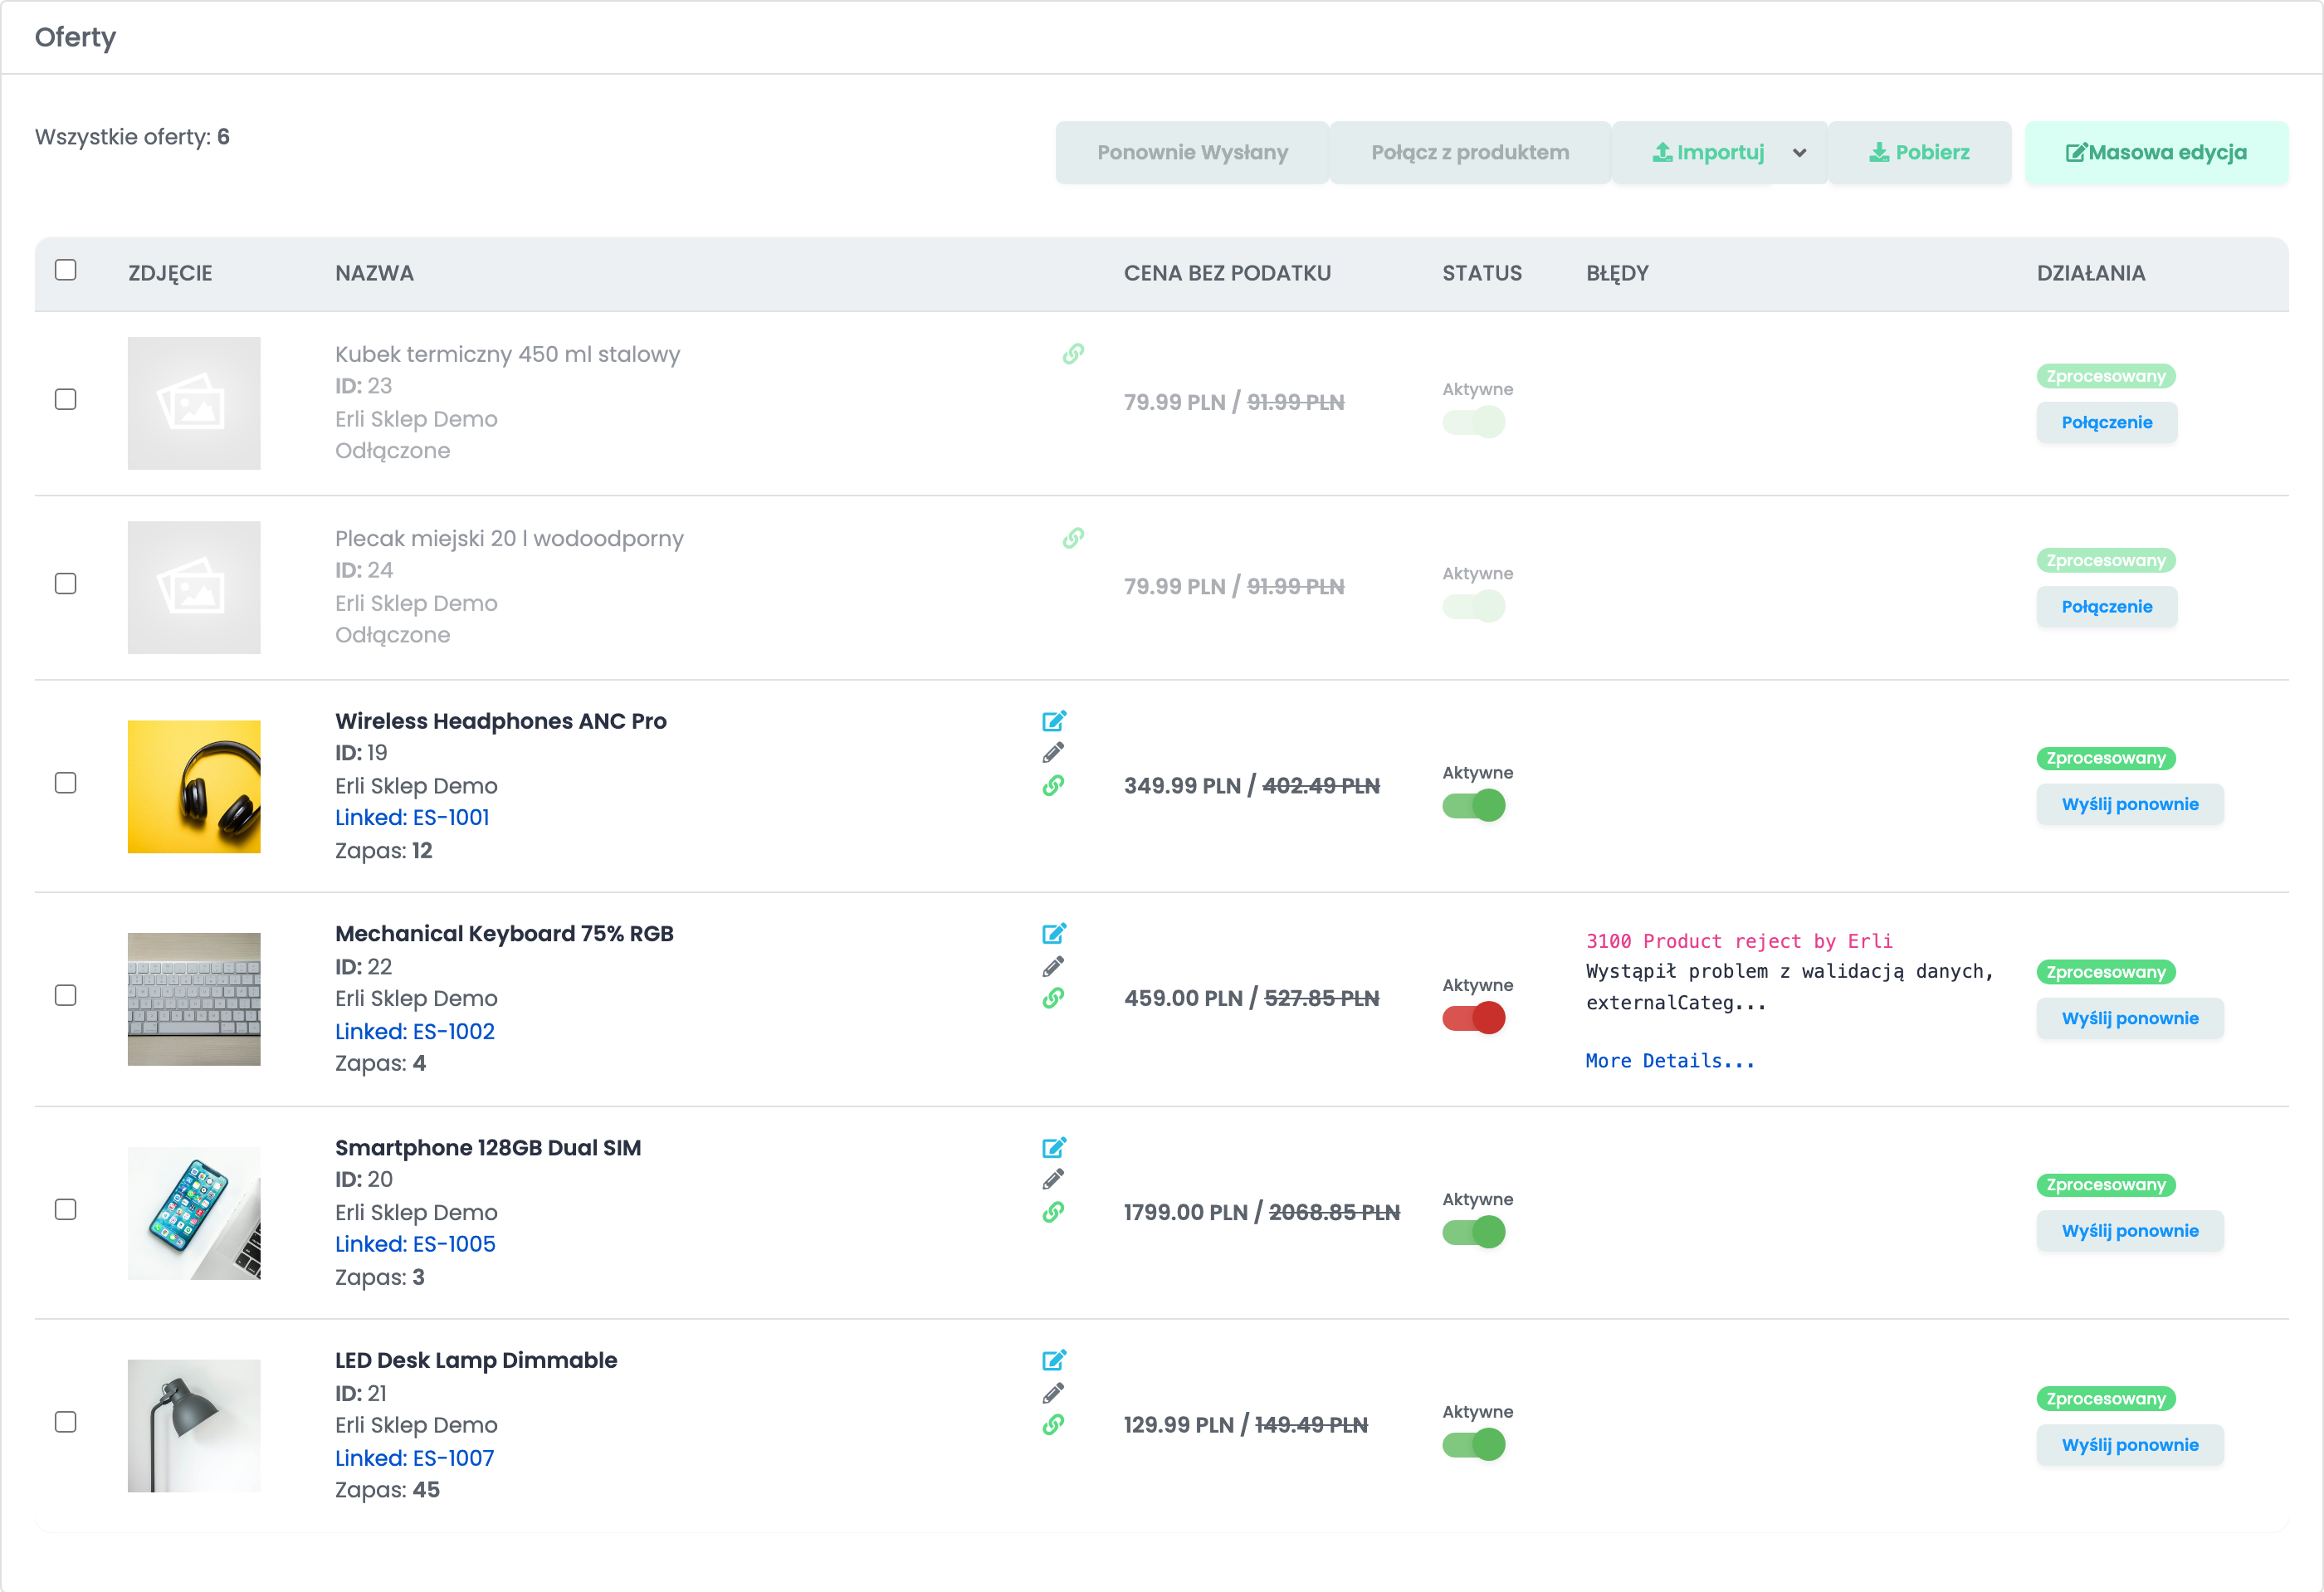
Task: Disable the Aktywne switch for LED Desk Lamp
Action: click(1473, 1444)
